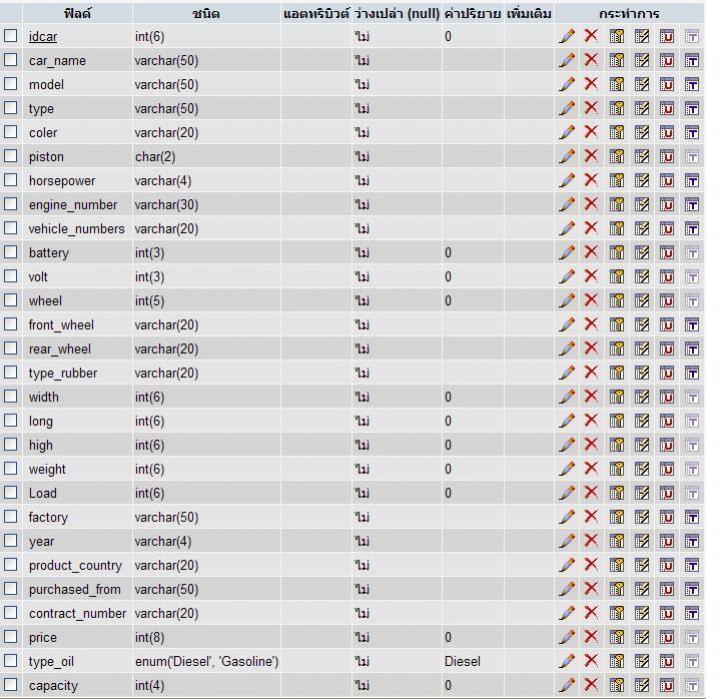This screenshot has width=720, height=699.
Task: Delete the year field with red X
Action: click(x=591, y=541)
